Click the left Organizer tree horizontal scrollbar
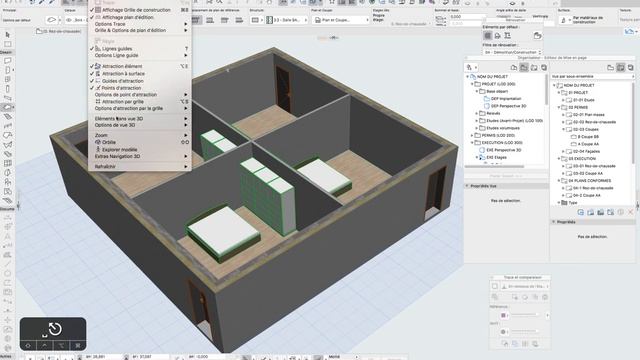Viewport: 640px width, 360px height. click(x=494, y=166)
